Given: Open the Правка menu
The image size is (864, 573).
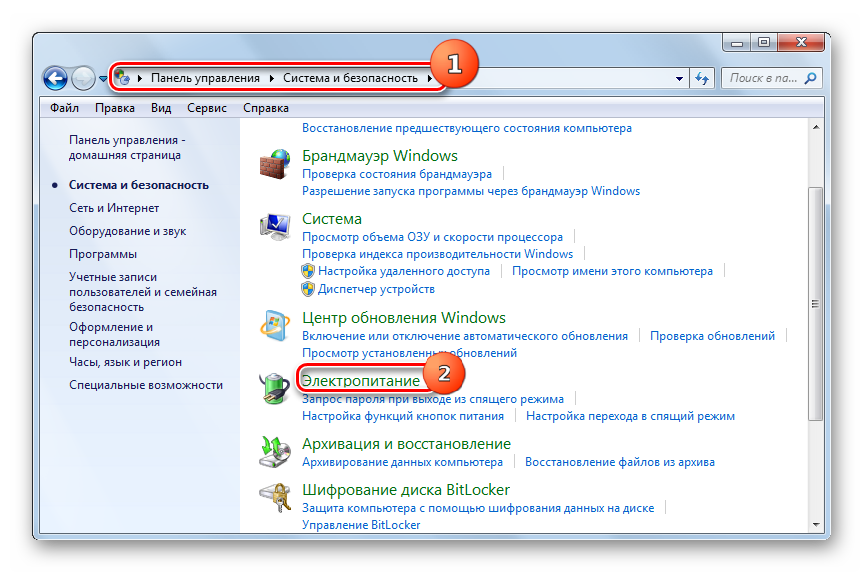Looking at the screenshot, I should [115, 108].
